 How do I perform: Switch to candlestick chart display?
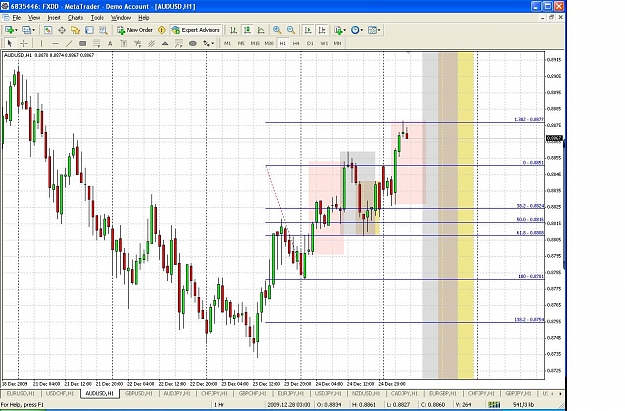247,30
